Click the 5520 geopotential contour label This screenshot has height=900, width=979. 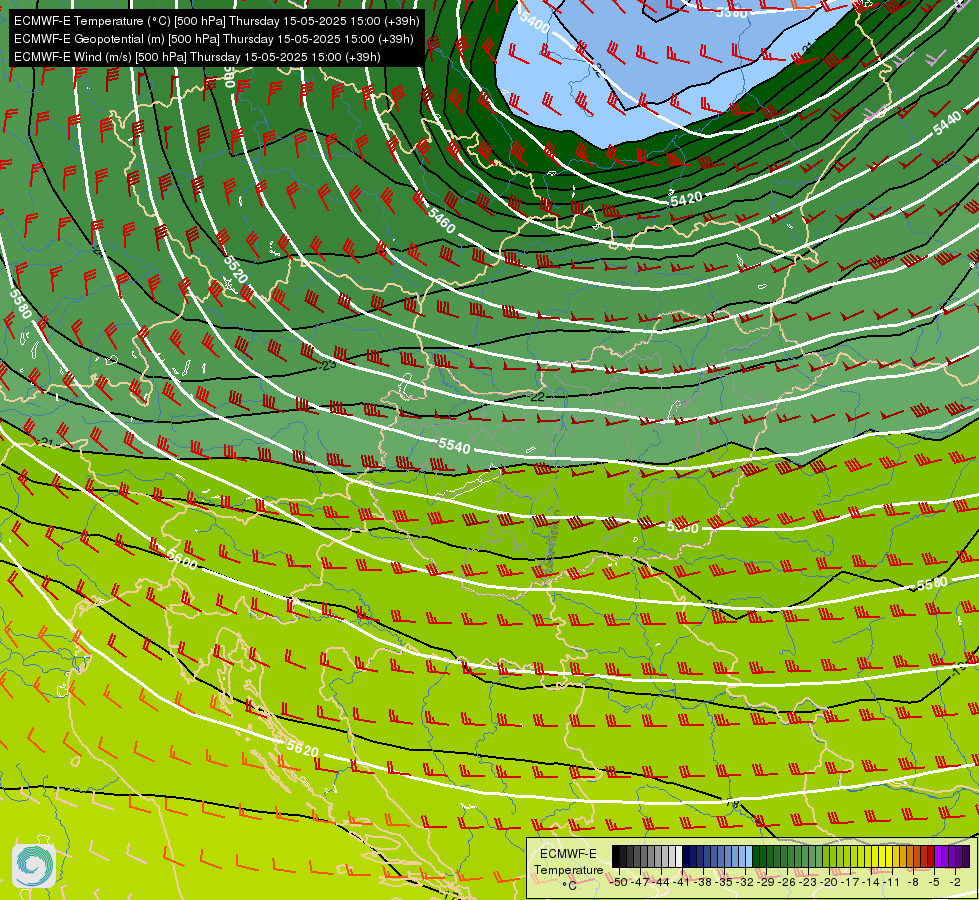pyautogui.click(x=235, y=269)
